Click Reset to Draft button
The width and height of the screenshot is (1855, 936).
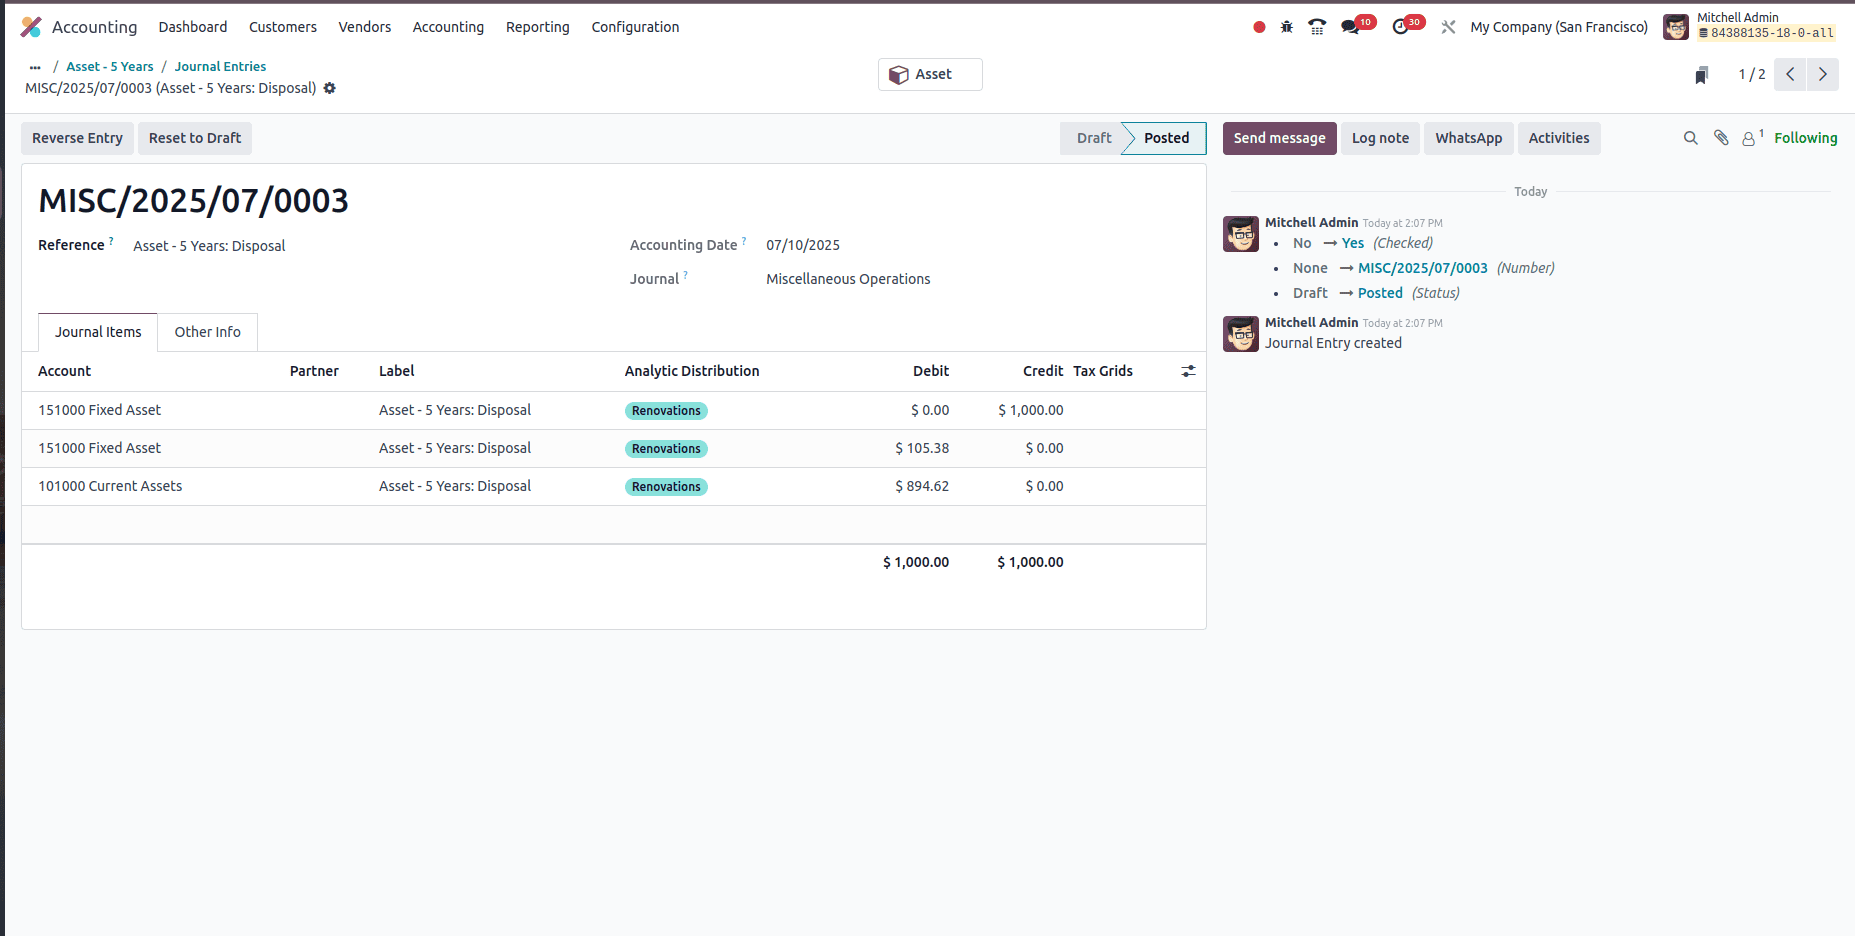(195, 138)
